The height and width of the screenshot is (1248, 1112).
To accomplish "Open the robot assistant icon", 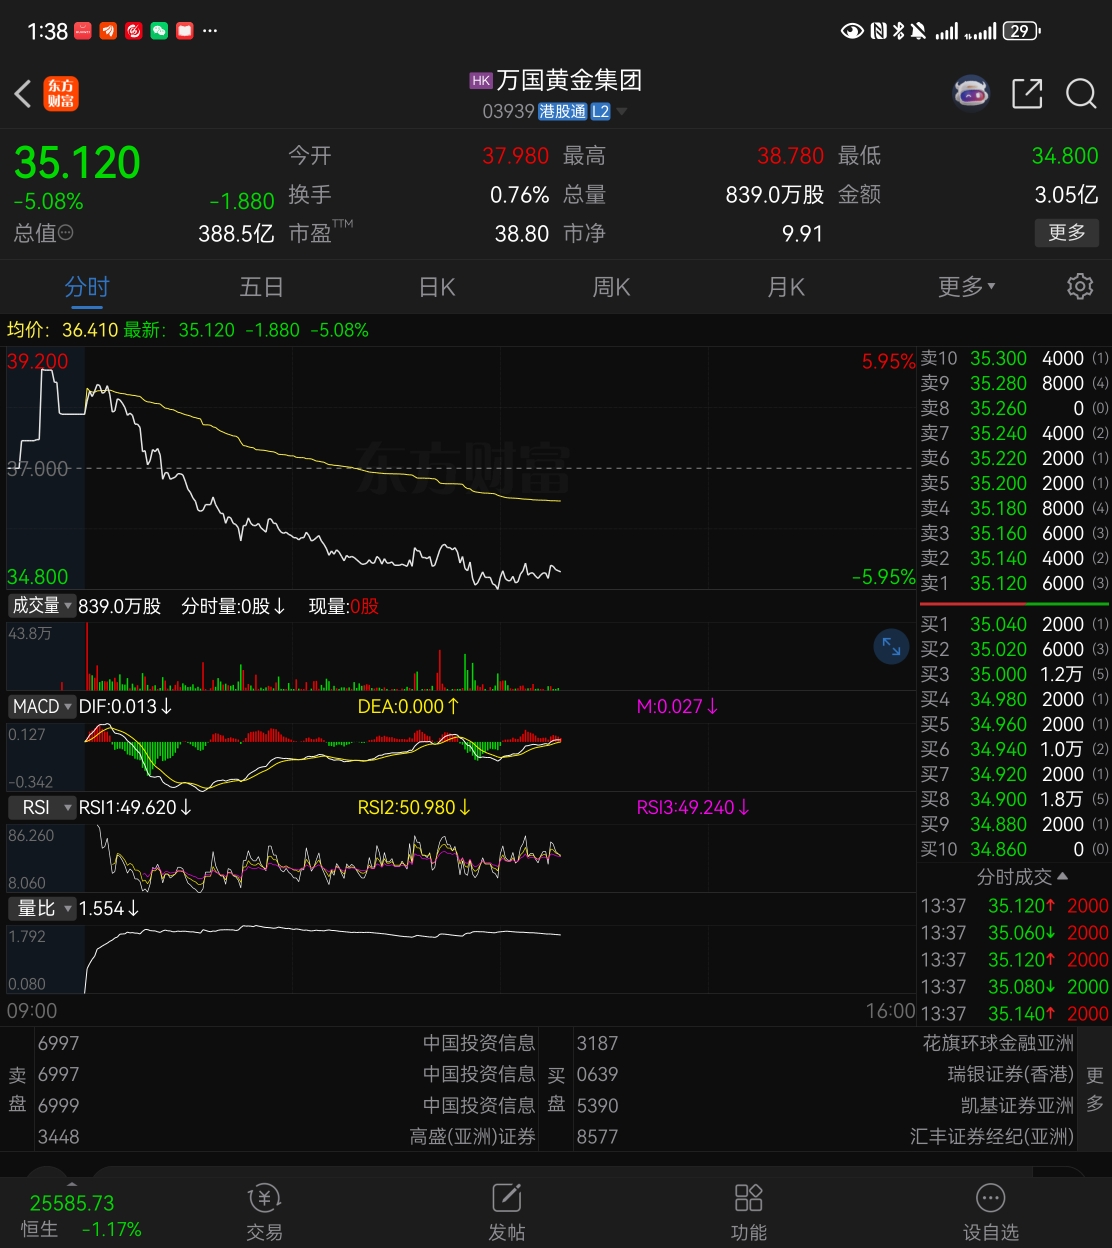I will [x=971, y=93].
